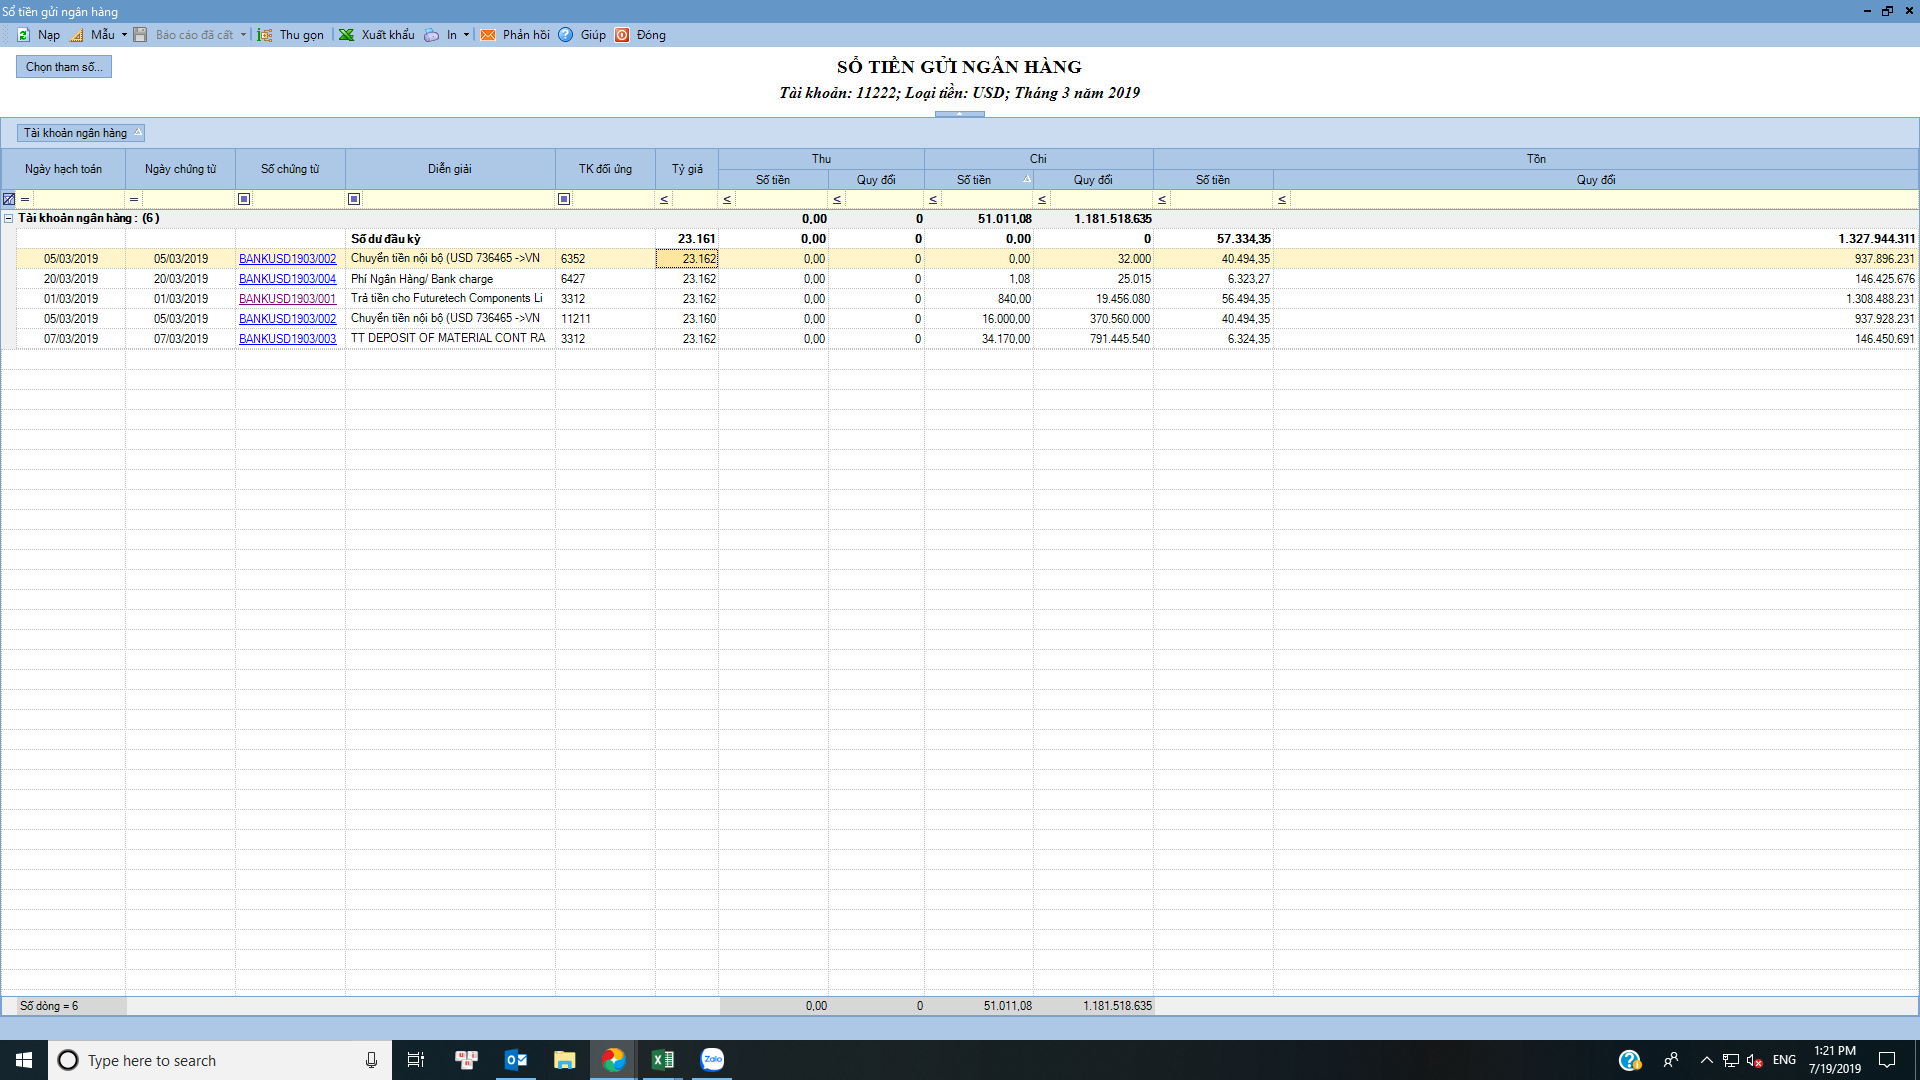Open File Explorer from the taskbar
Image resolution: width=1920 pixels, height=1080 pixels.
(565, 1060)
